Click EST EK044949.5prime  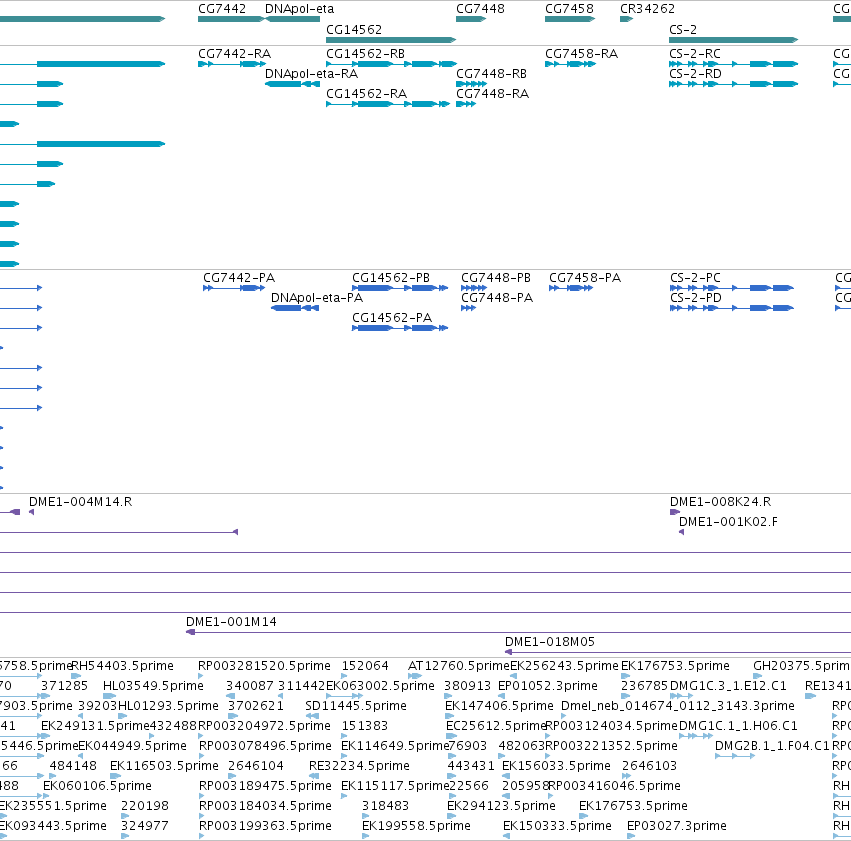[x=132, y=746]
